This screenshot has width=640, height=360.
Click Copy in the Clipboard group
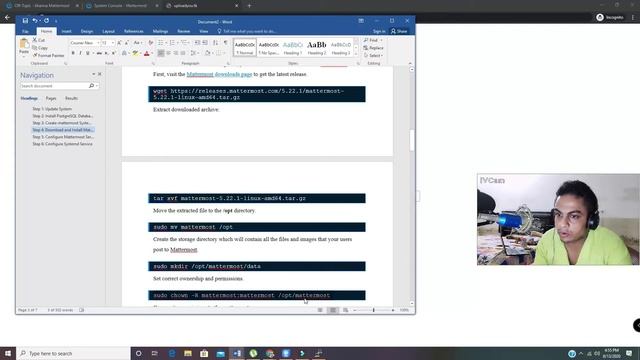pos(40,48)
